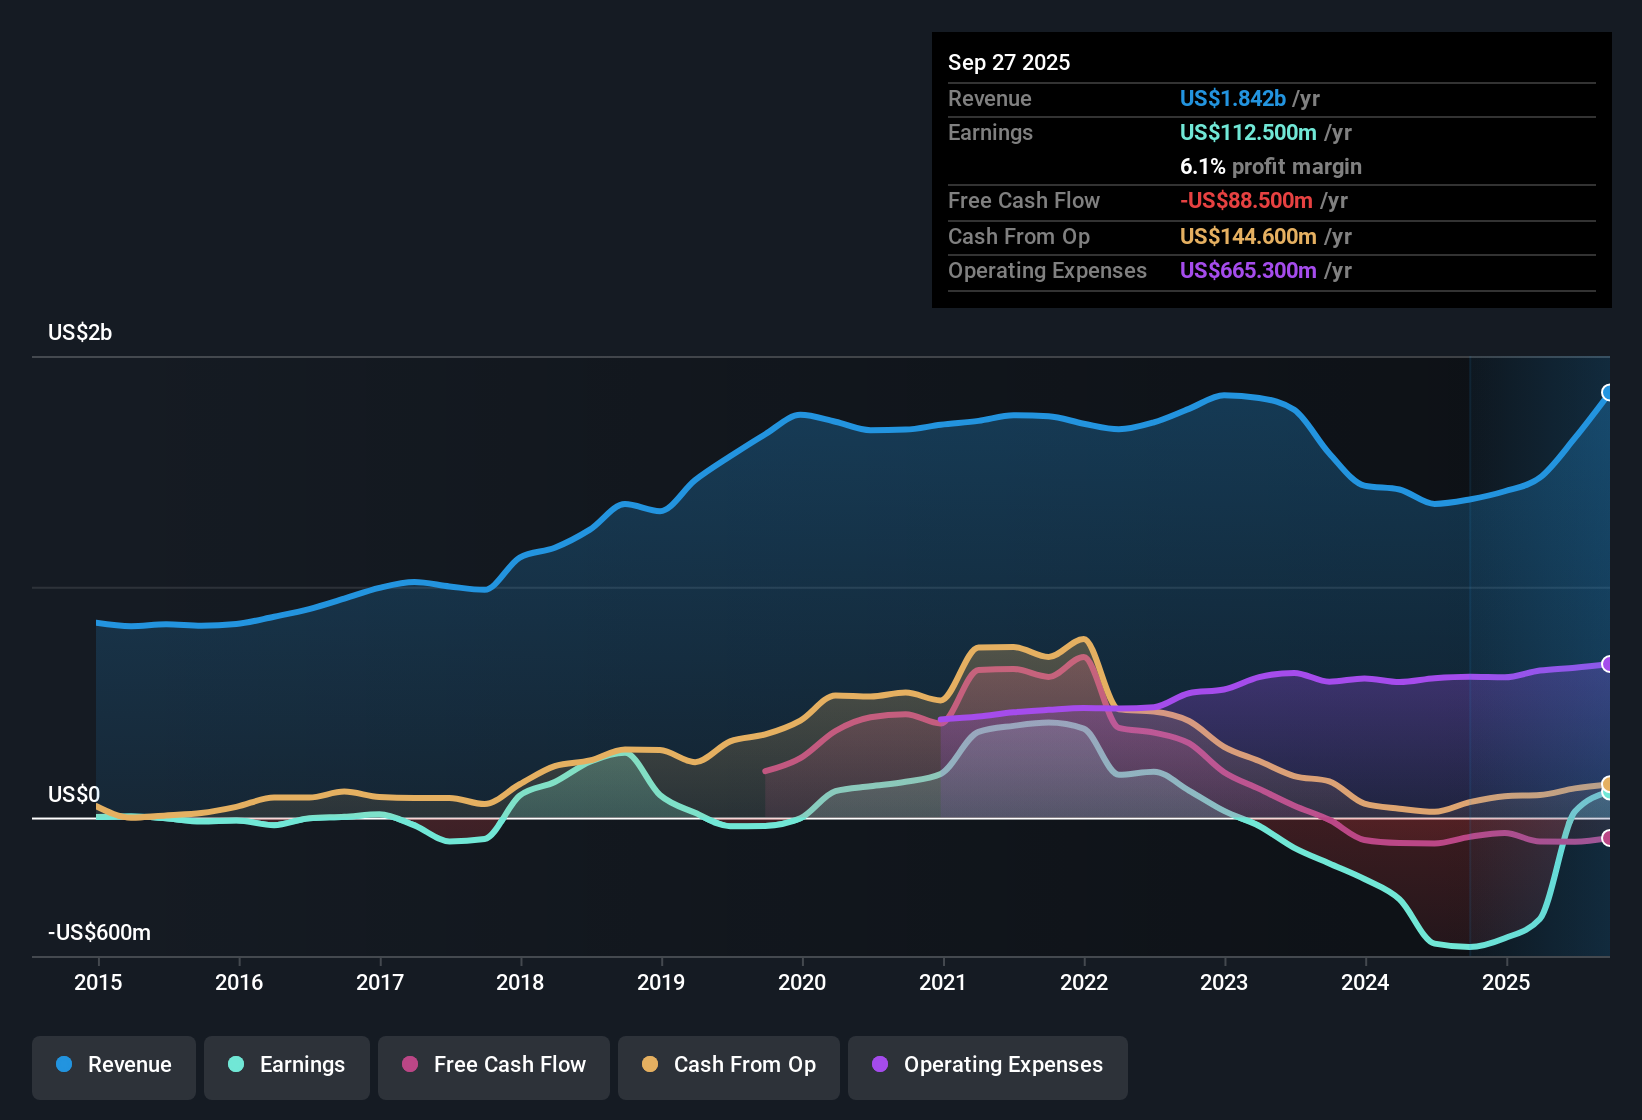Expand the Cash From Op legend entry

728,1065
